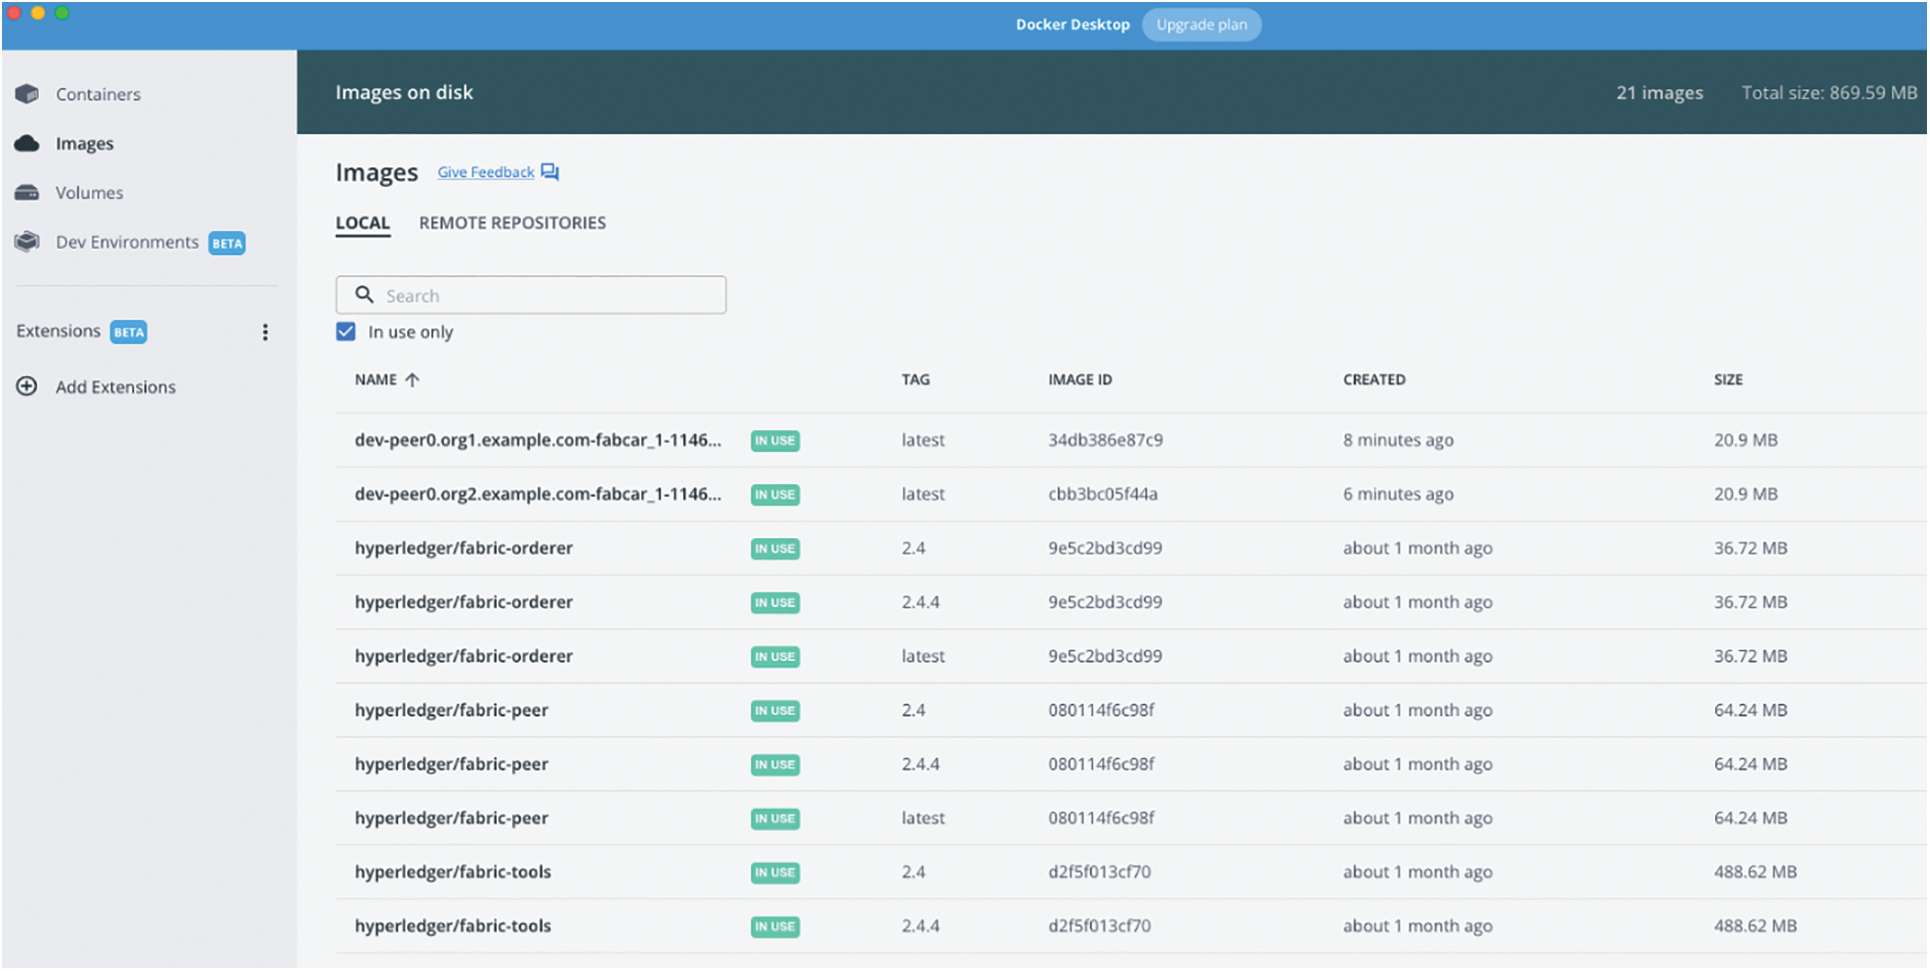Viewport: 1930px width, 971px height.
Task: Sort by the CREATED column header
Action: pos(1374,380)
